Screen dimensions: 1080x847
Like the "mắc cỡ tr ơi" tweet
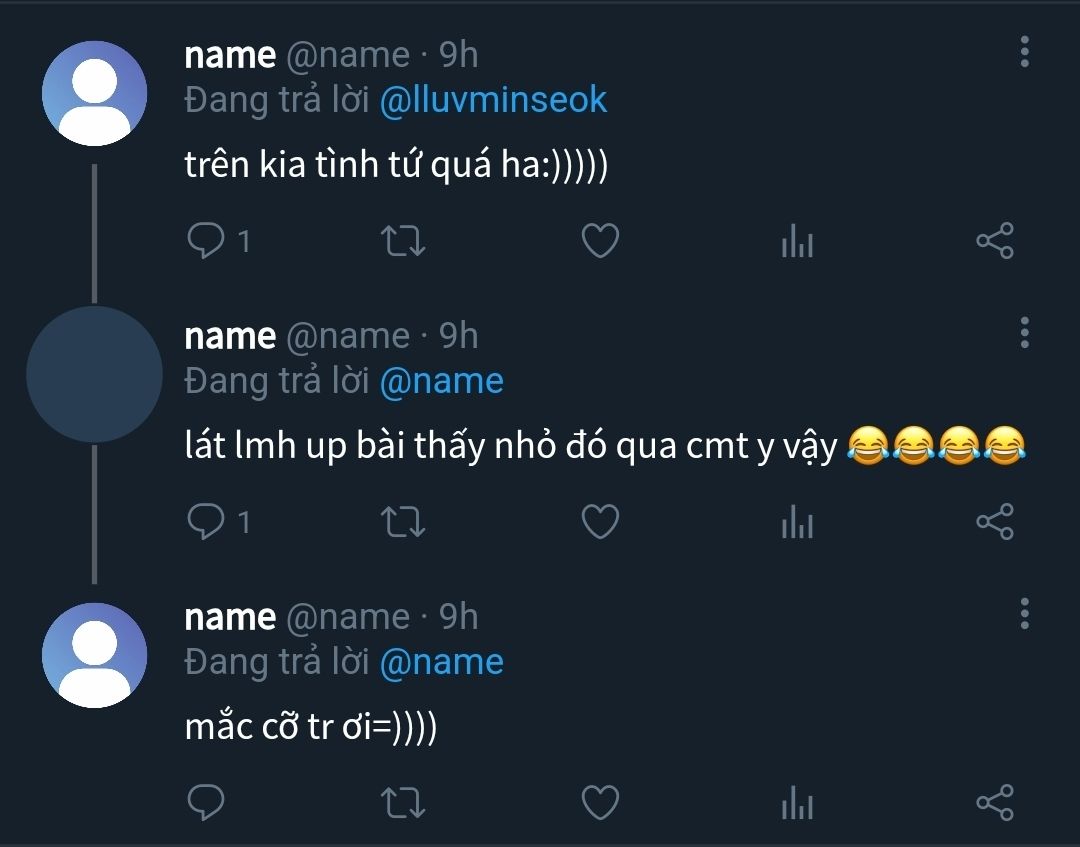click(x=600, y=802)
